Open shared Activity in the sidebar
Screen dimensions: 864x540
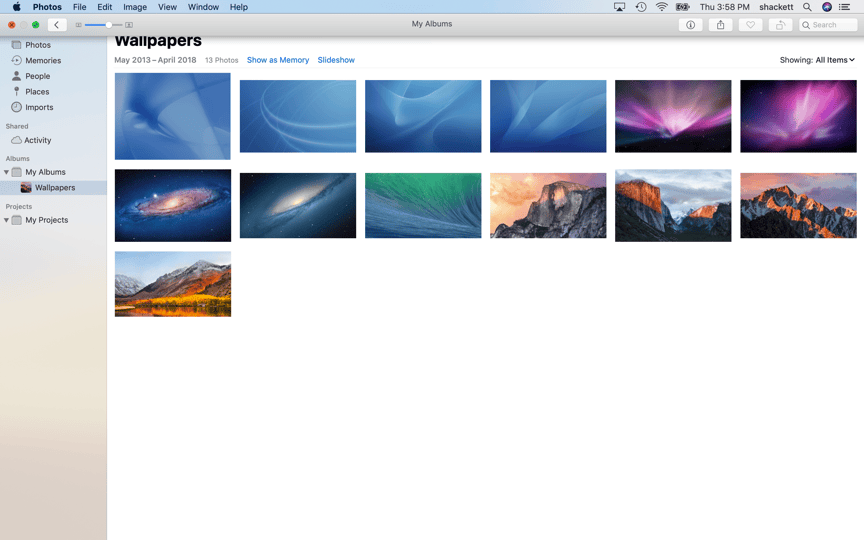[37, 141]
